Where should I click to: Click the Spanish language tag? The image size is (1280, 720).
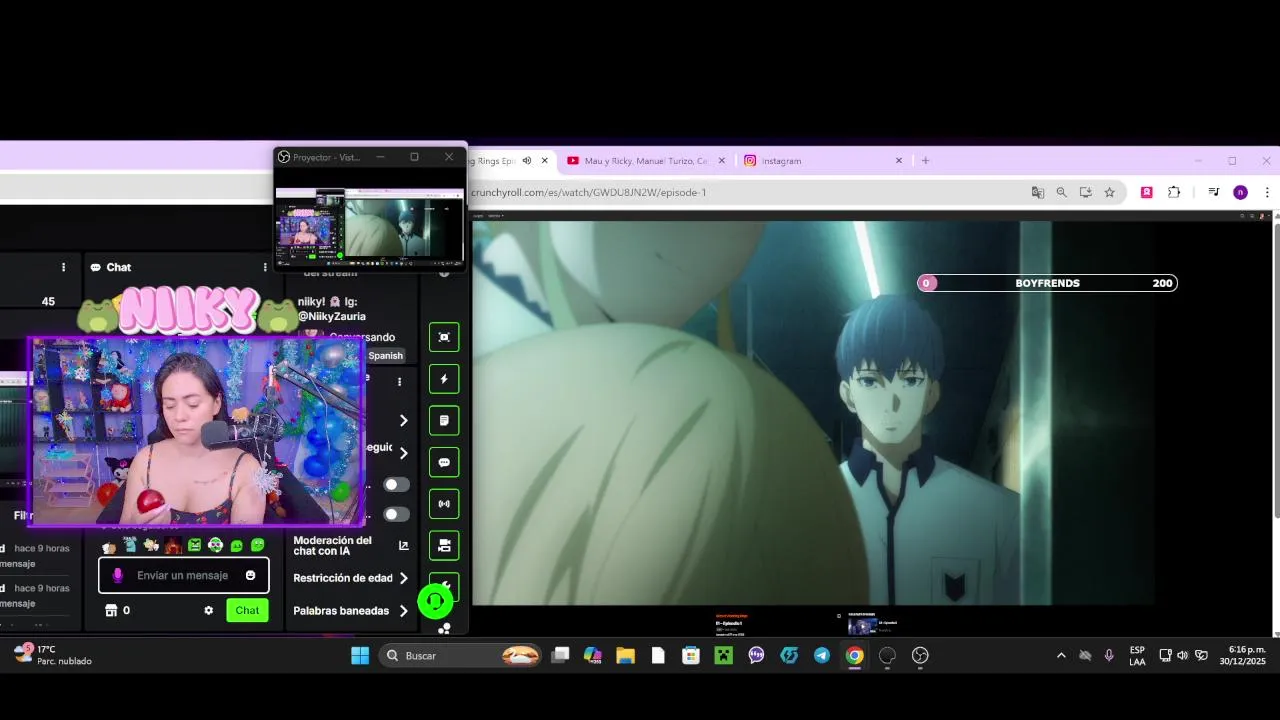[x=385, y=355]
